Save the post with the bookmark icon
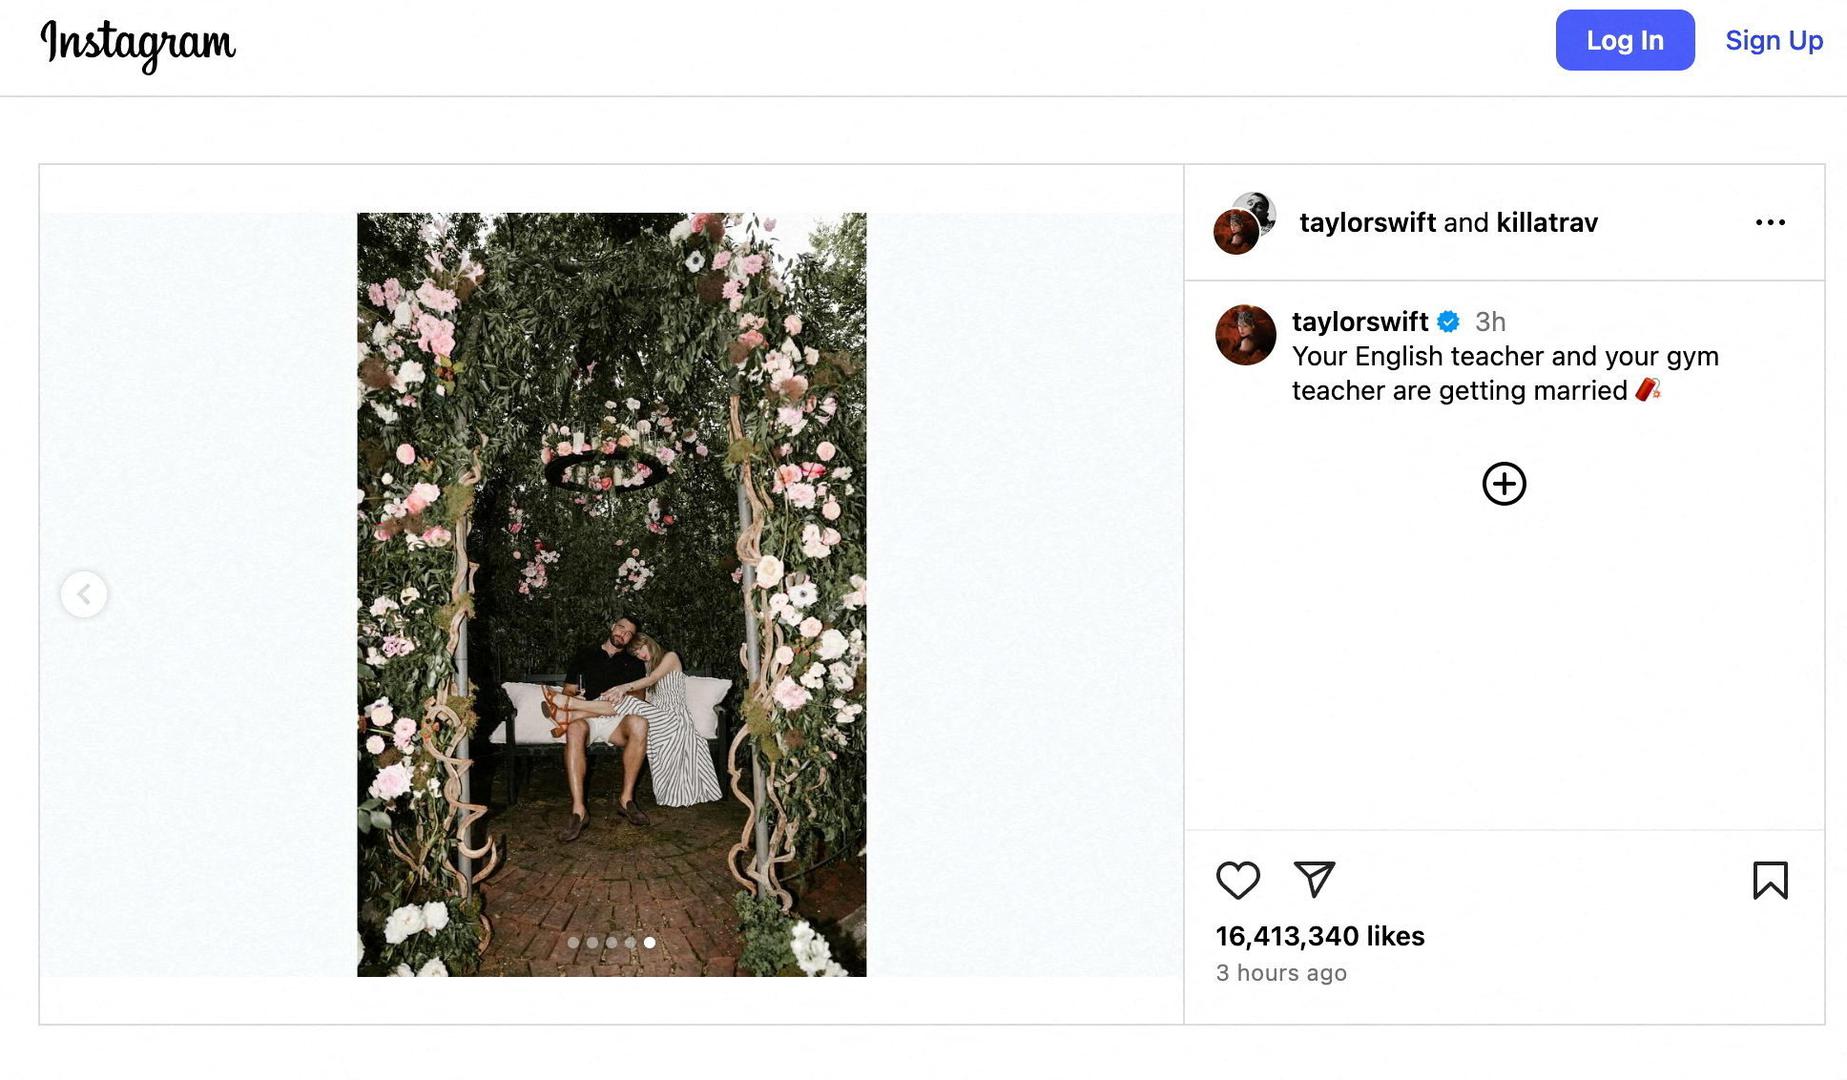 tap(1769, 880)
